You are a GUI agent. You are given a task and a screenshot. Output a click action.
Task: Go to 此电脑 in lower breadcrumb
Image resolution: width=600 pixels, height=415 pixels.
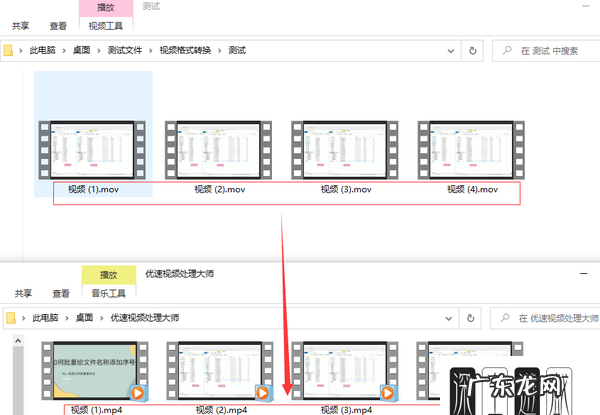click(45, 317)
